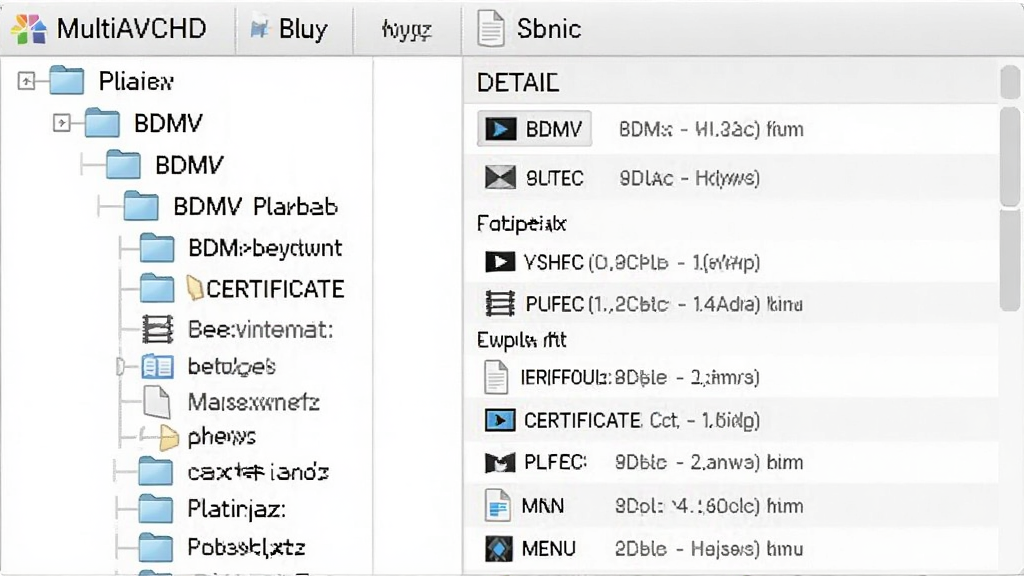Open the hygz tab

pos(407,29)
